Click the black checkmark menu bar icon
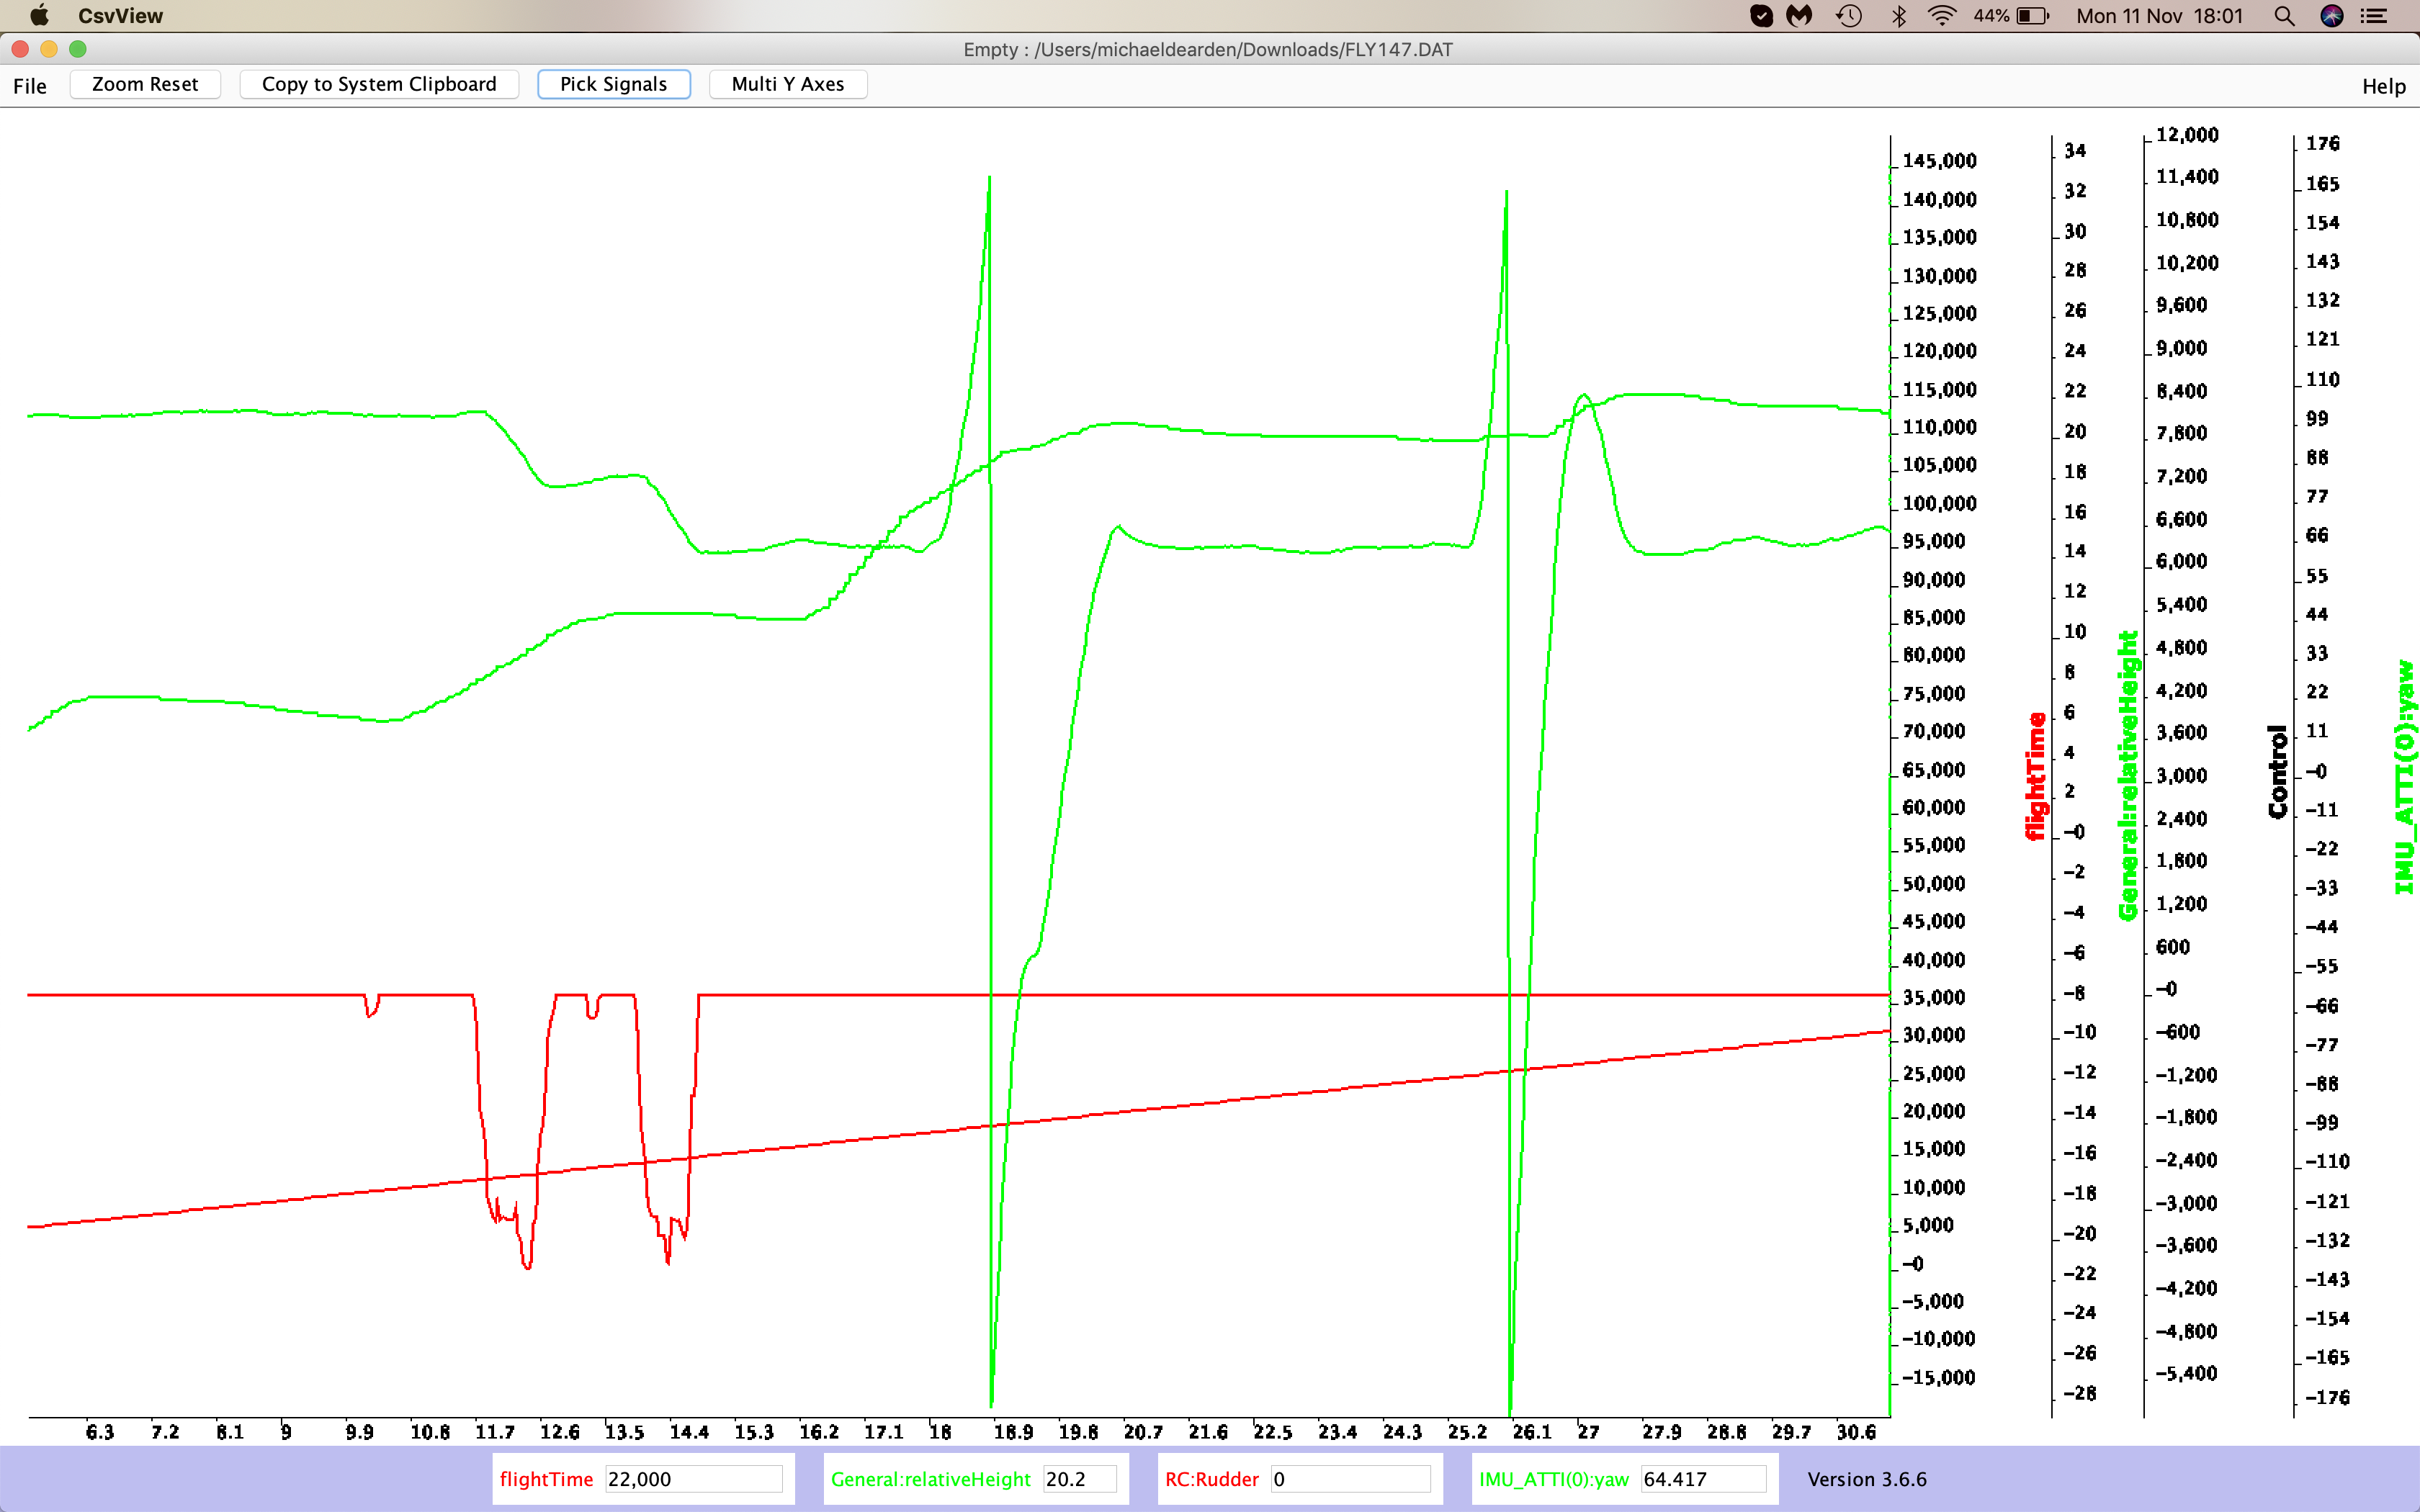The image size is (2420, 1512). pyautogui.click(x=1761, y=16)
